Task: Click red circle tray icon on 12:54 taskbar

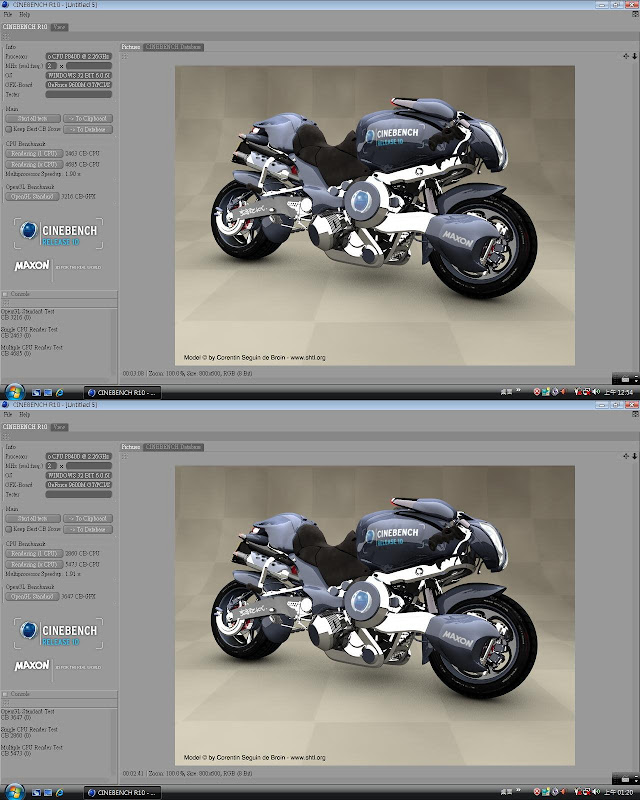Action: pos(537,392)
